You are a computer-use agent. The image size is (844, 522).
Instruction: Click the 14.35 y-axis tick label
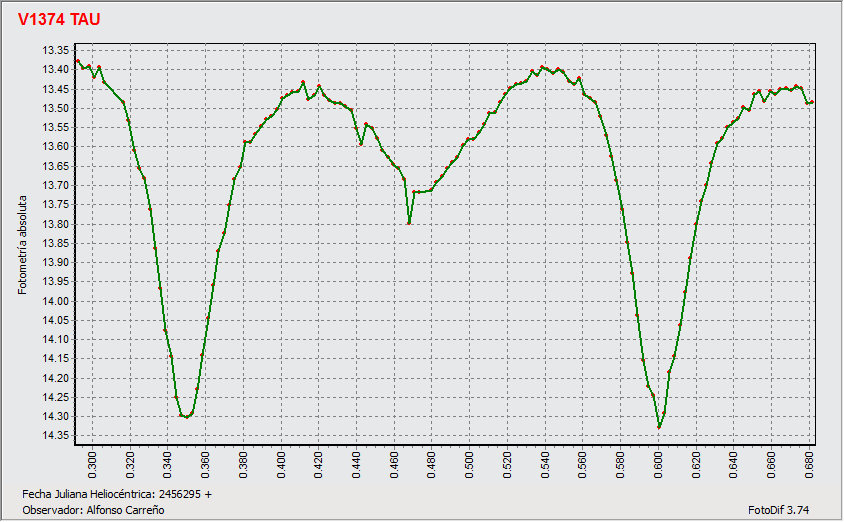coord(54,436)
